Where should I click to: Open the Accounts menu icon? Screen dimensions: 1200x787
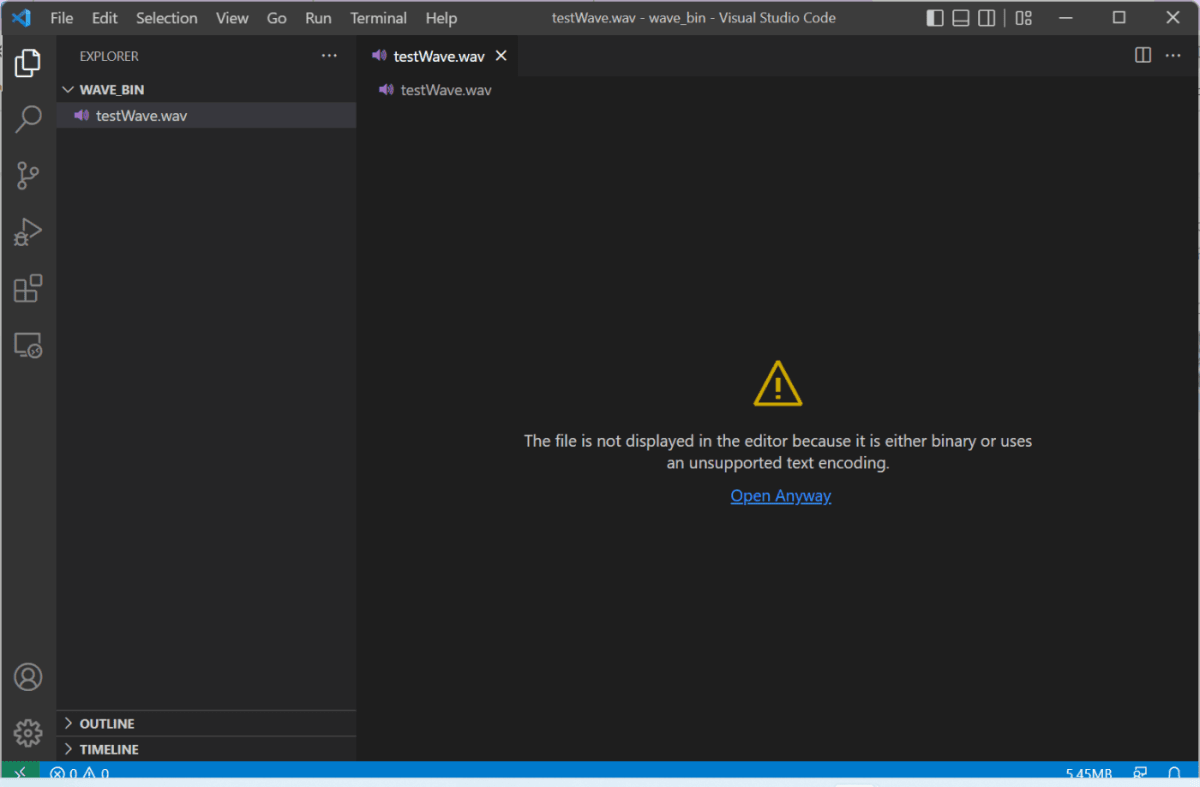coord(28,677)
